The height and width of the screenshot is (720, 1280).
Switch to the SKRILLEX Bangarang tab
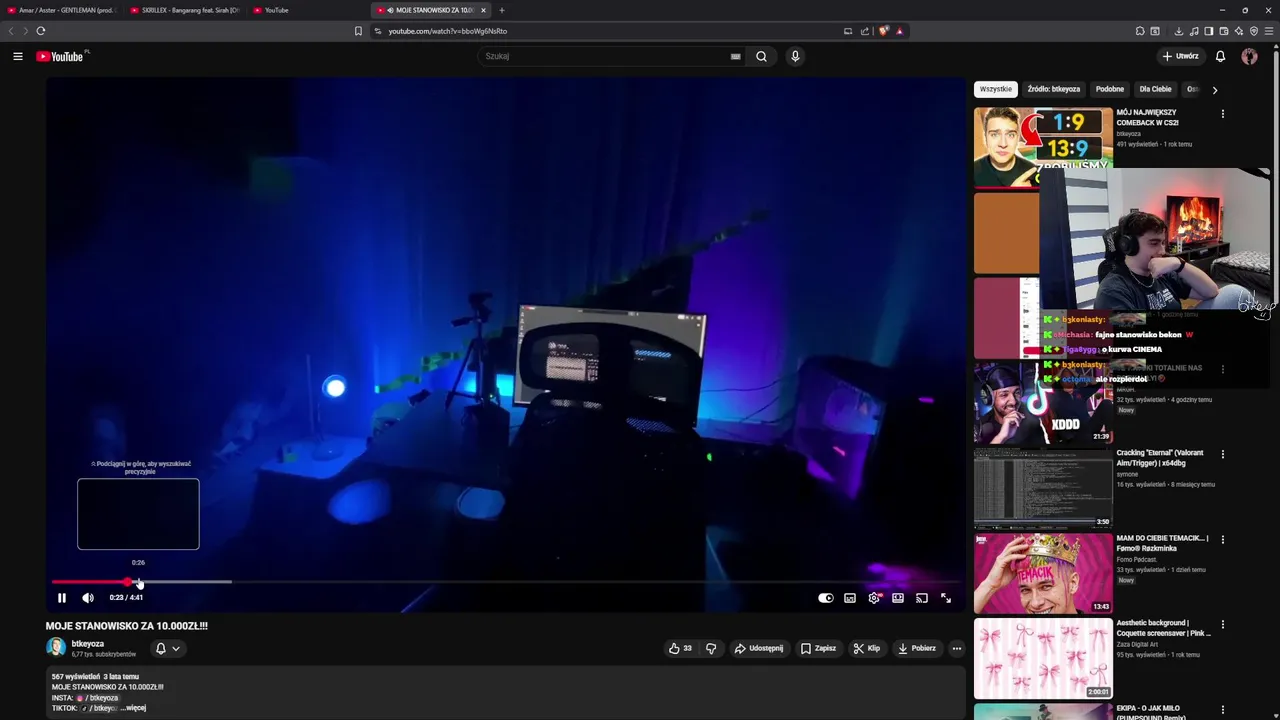[x=185, y=10]
